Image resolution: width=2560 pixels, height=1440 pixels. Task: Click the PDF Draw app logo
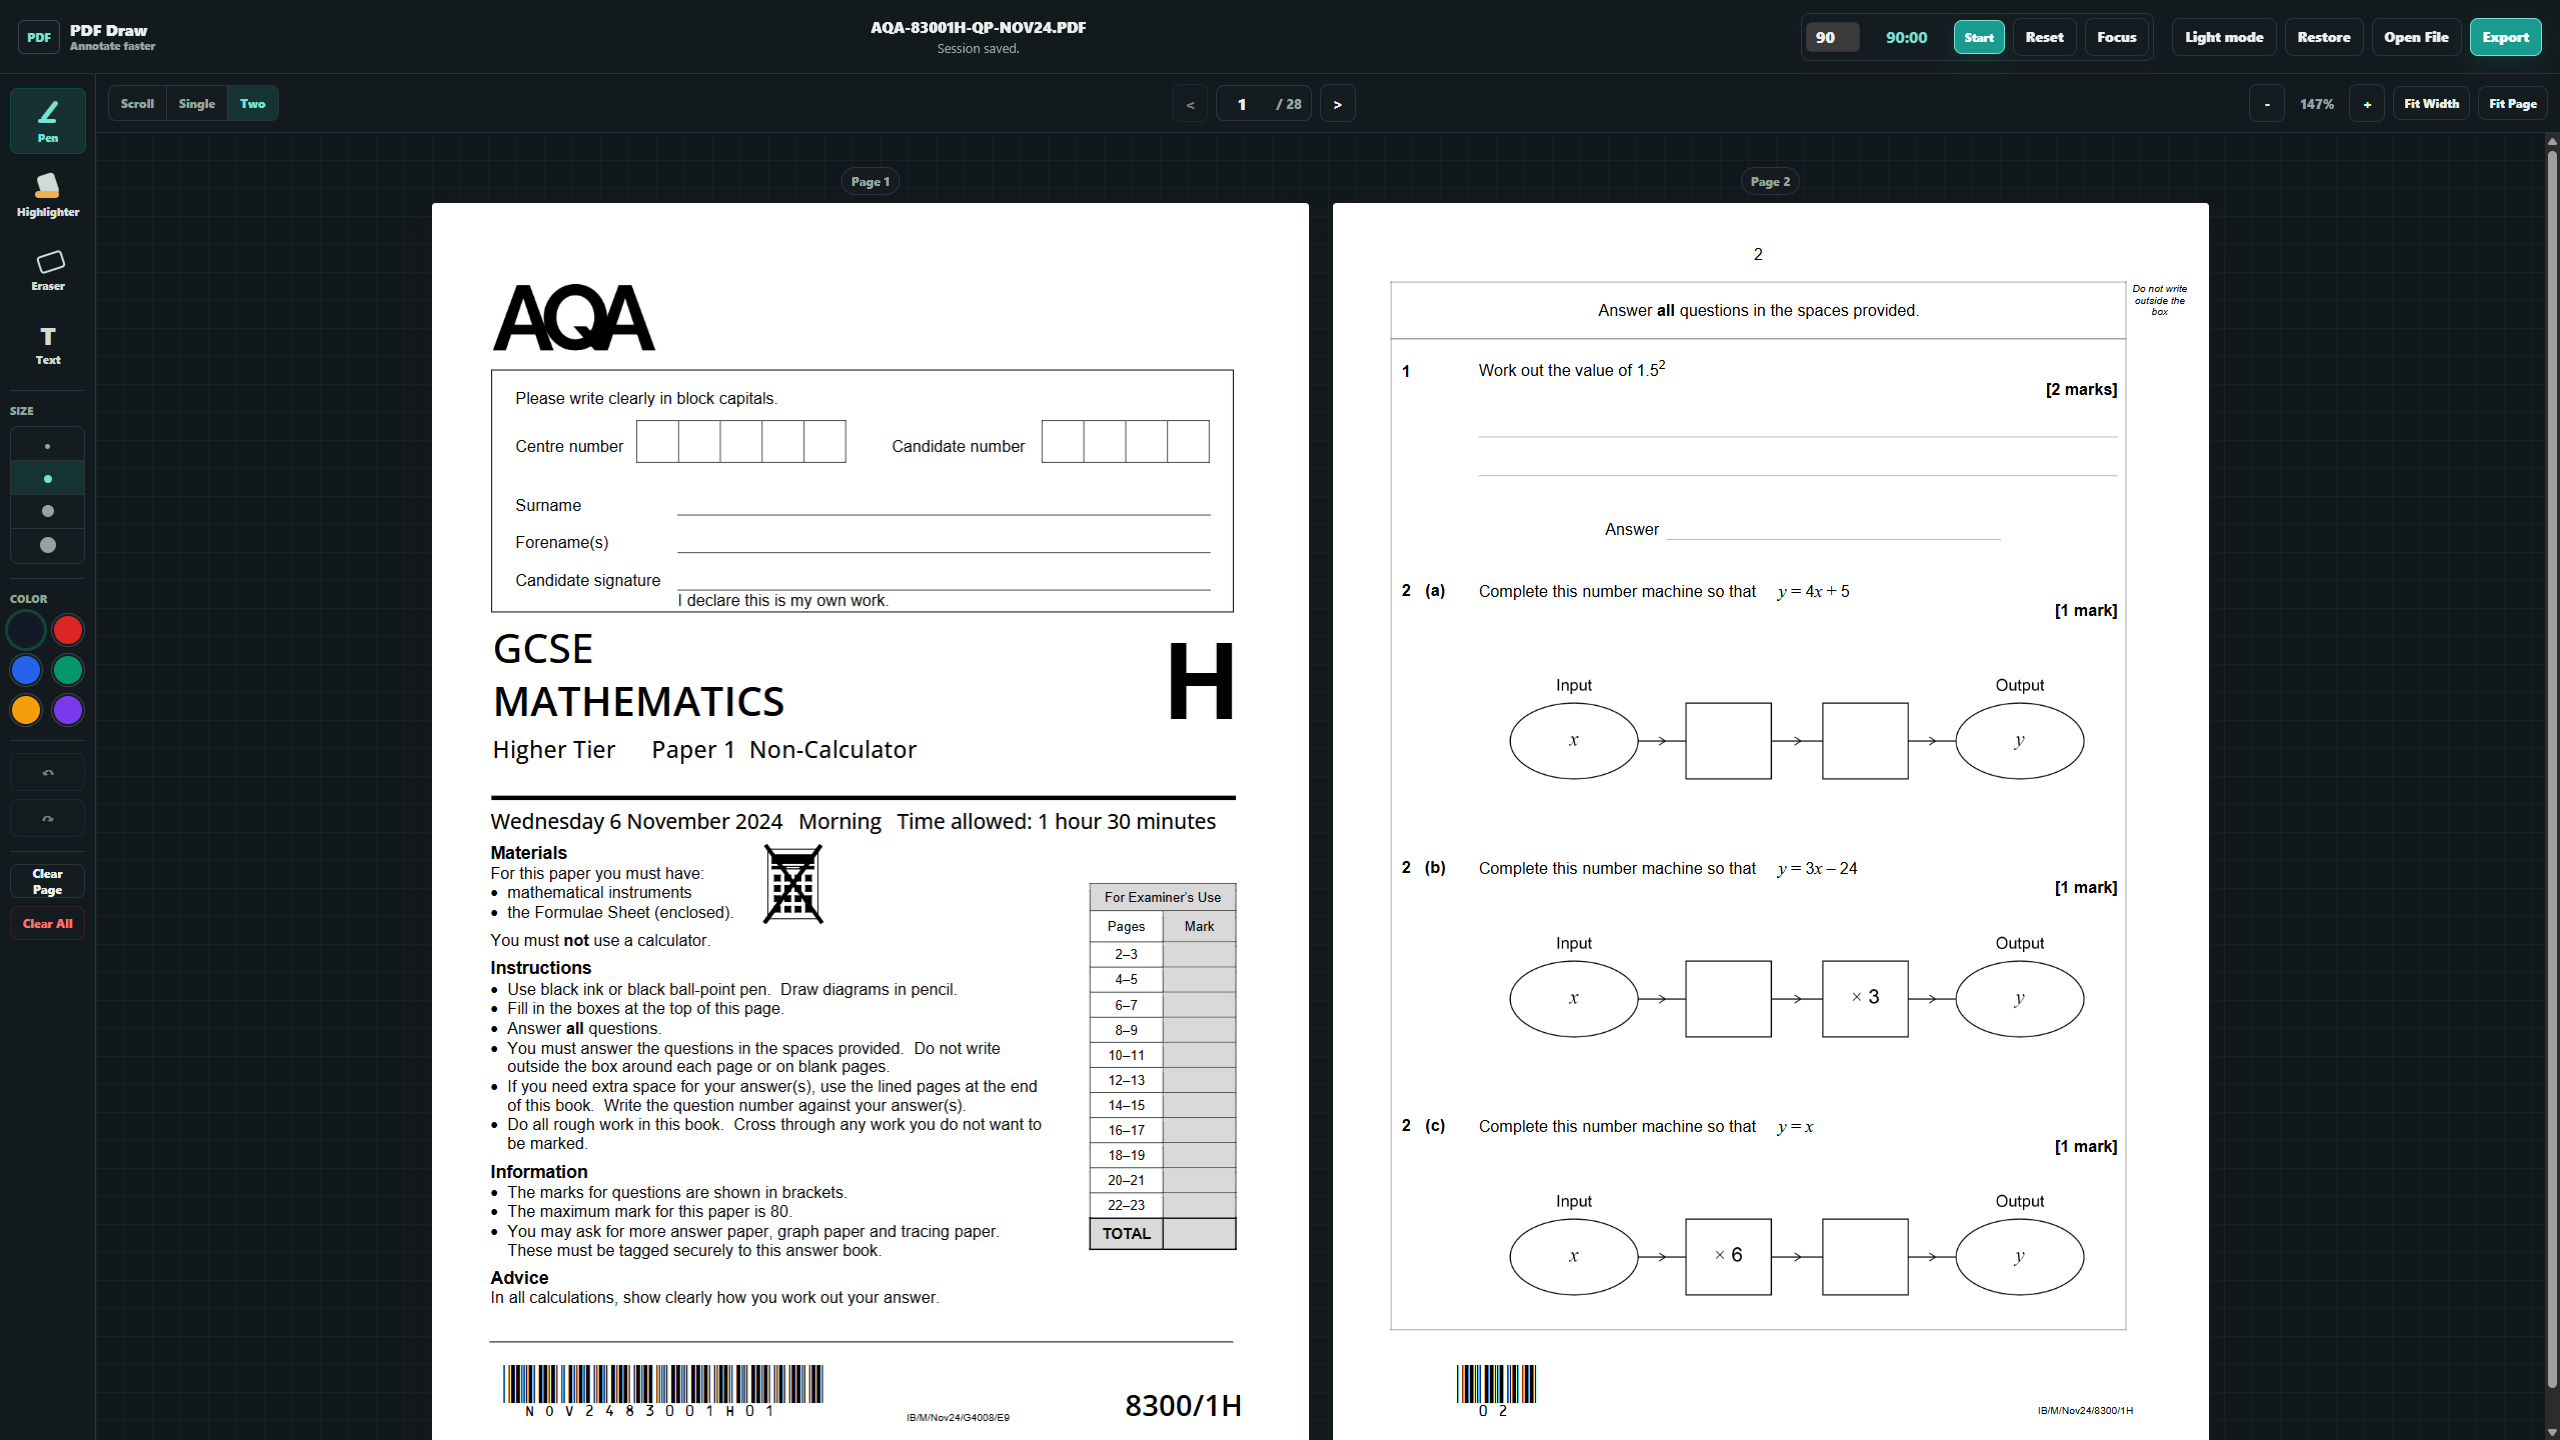(39, 36)
